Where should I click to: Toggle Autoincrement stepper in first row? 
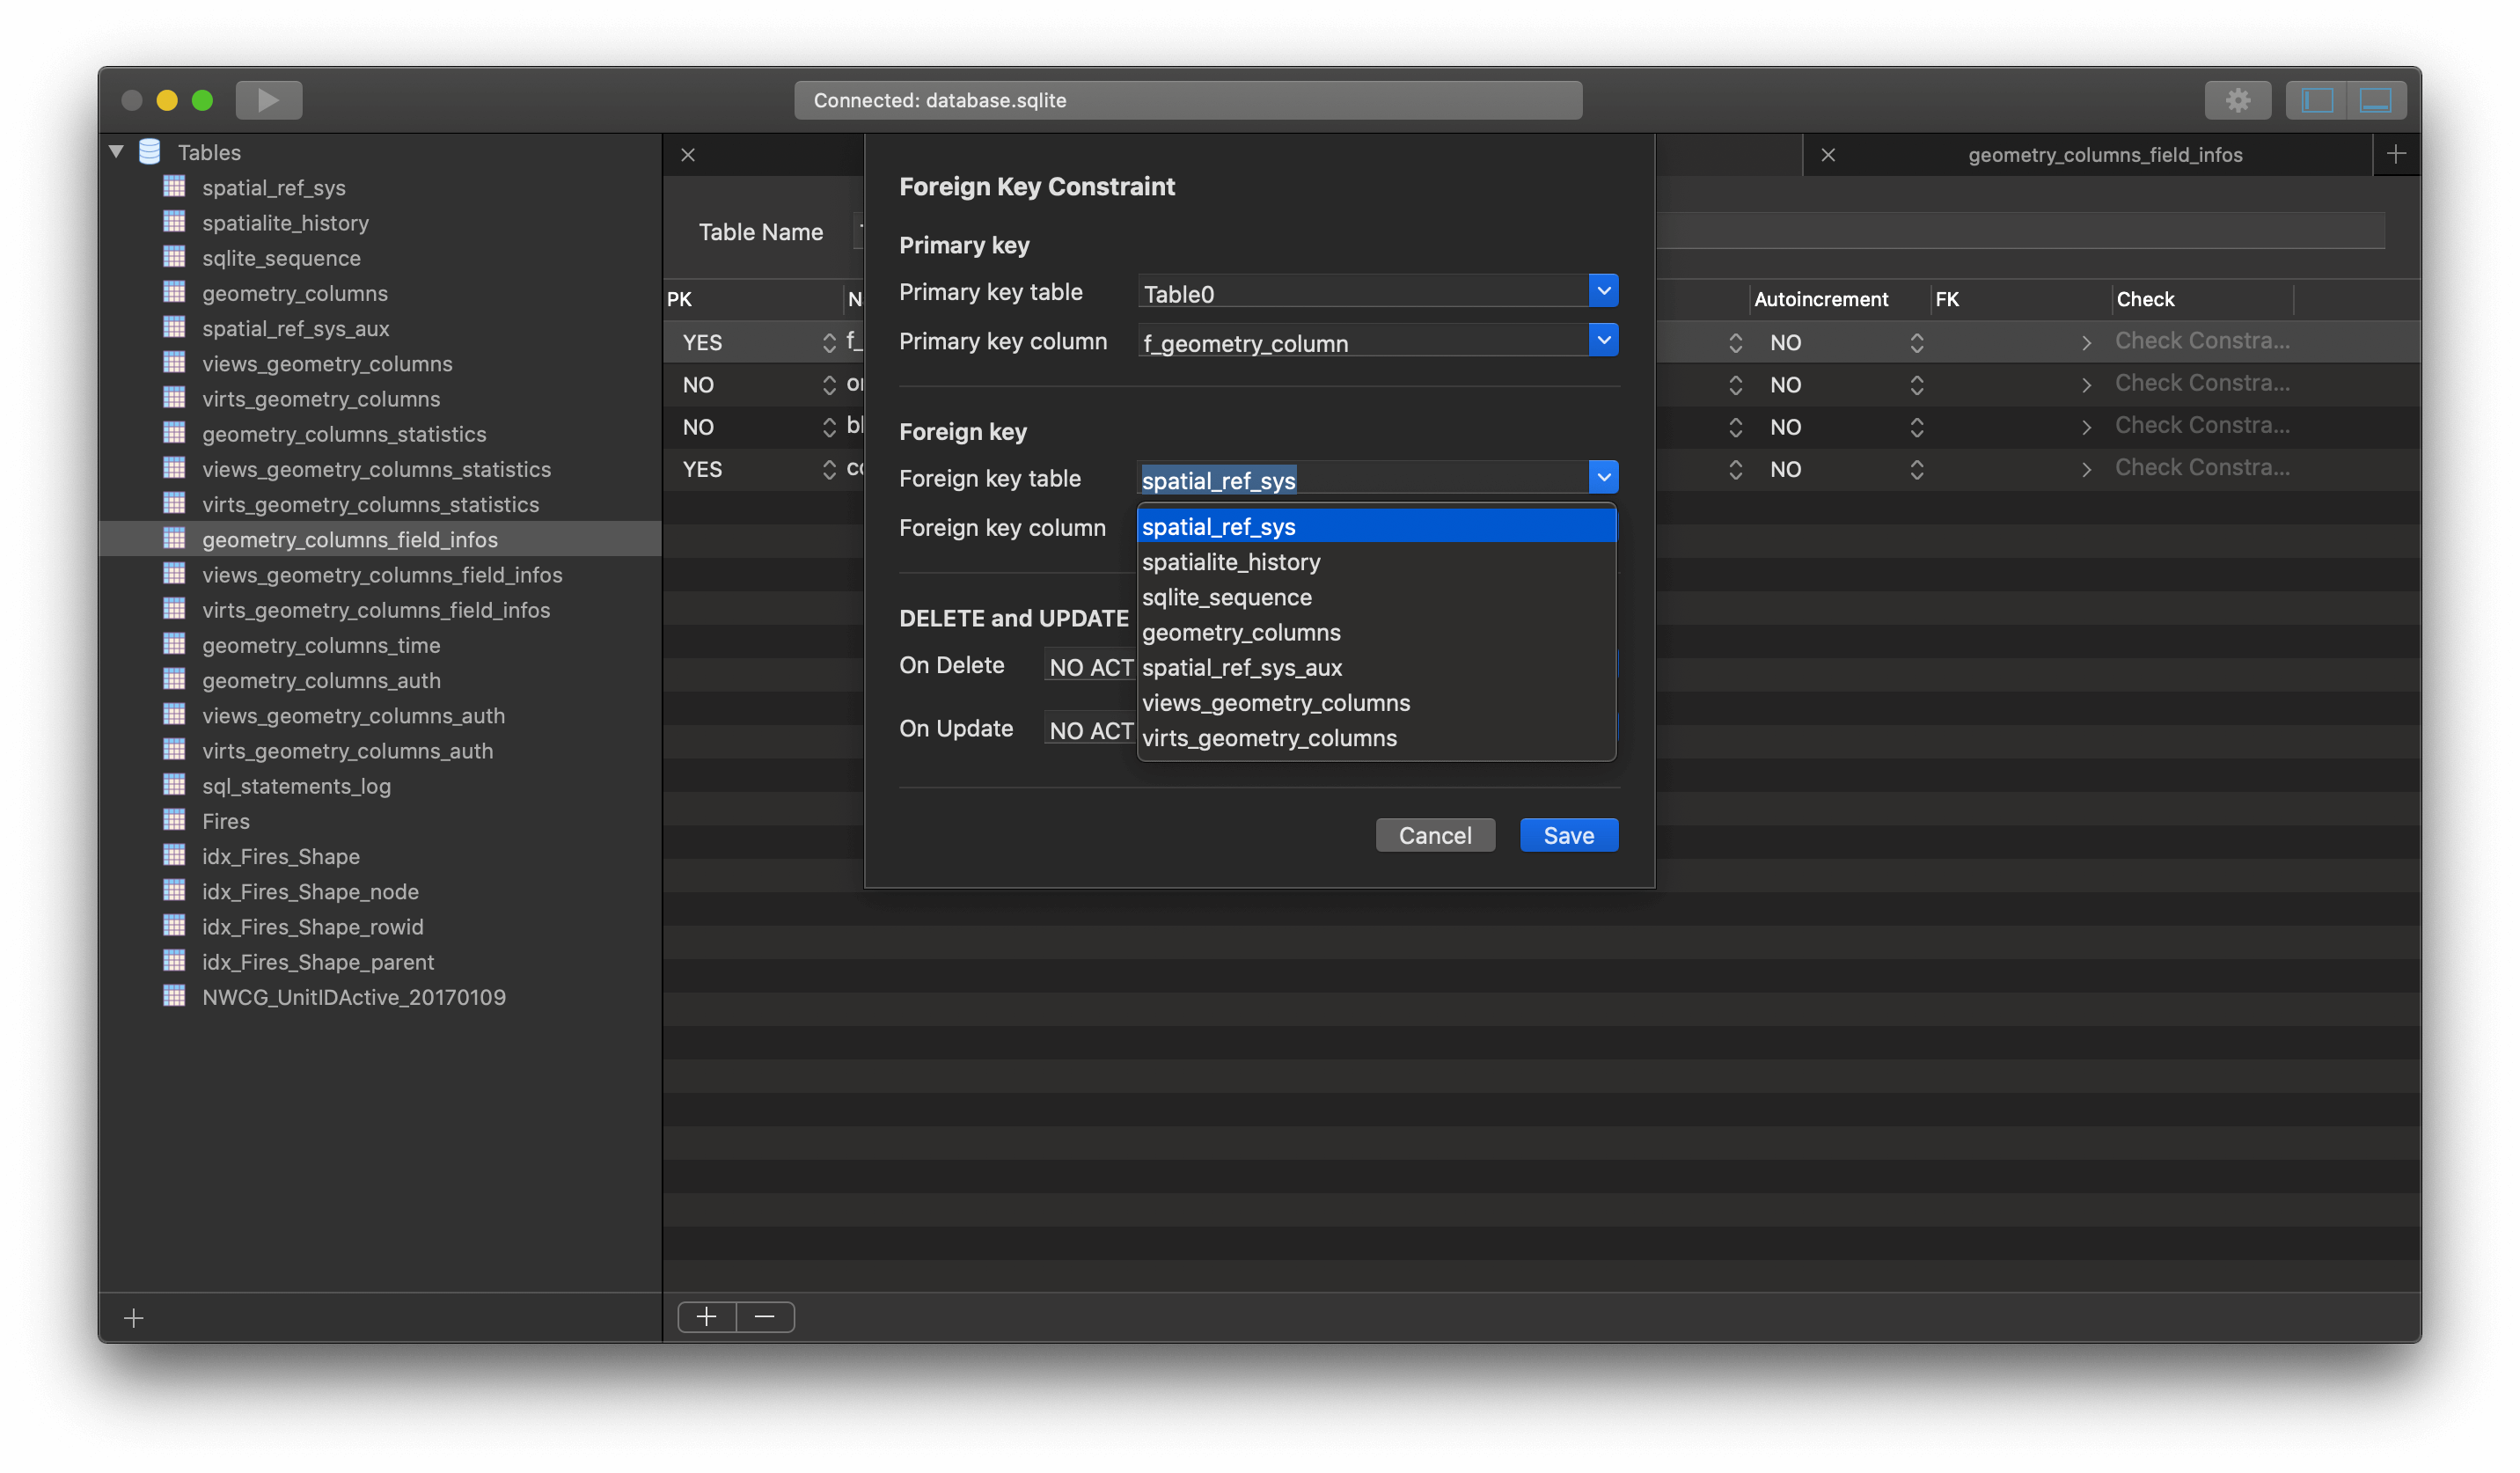tap(1916, 343)
